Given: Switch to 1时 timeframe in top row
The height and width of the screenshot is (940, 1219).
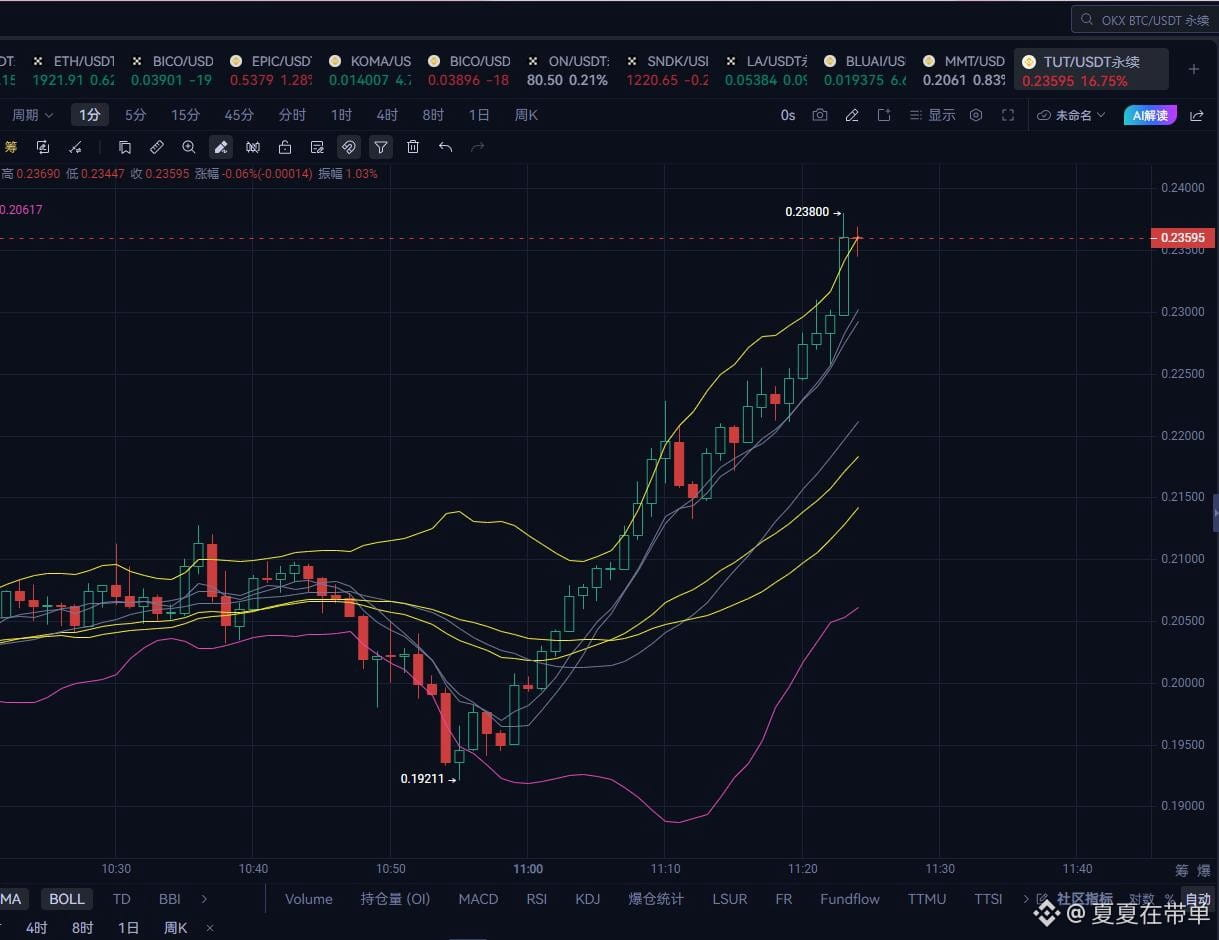Looking at the screenshot, I should coord(341,115).
